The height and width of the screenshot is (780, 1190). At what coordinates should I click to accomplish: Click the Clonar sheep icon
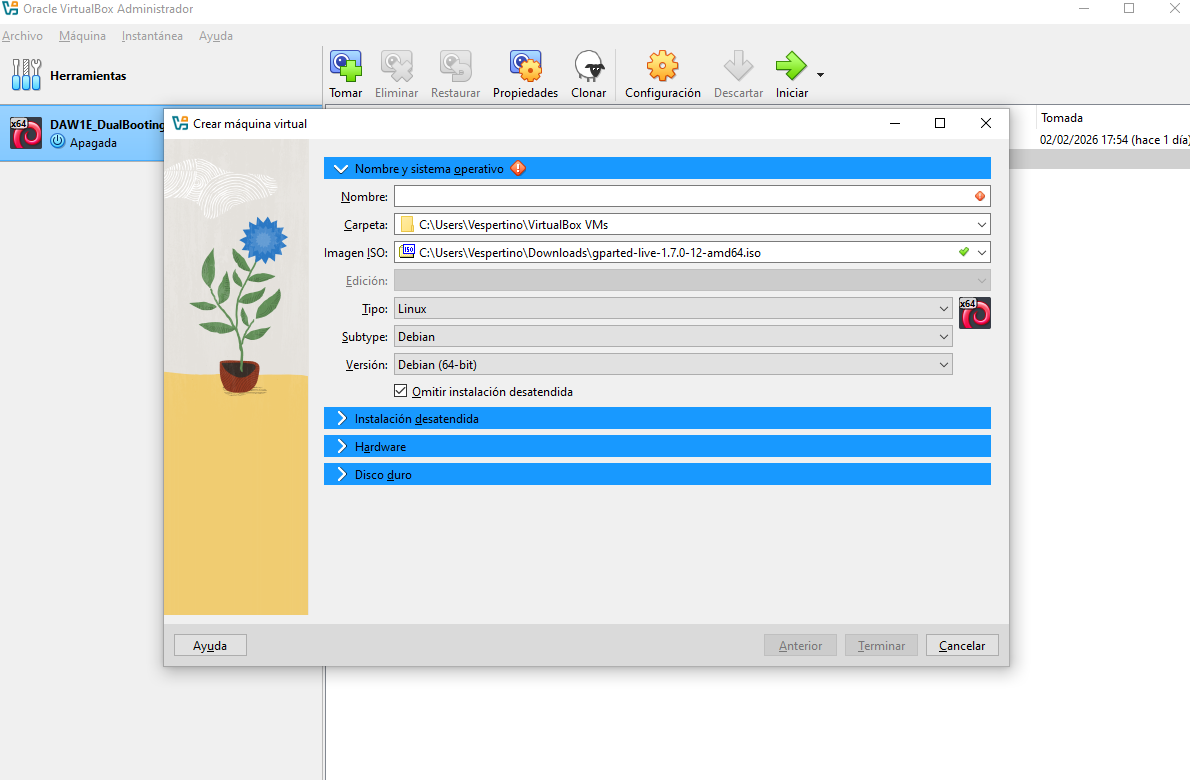(589, 66)
